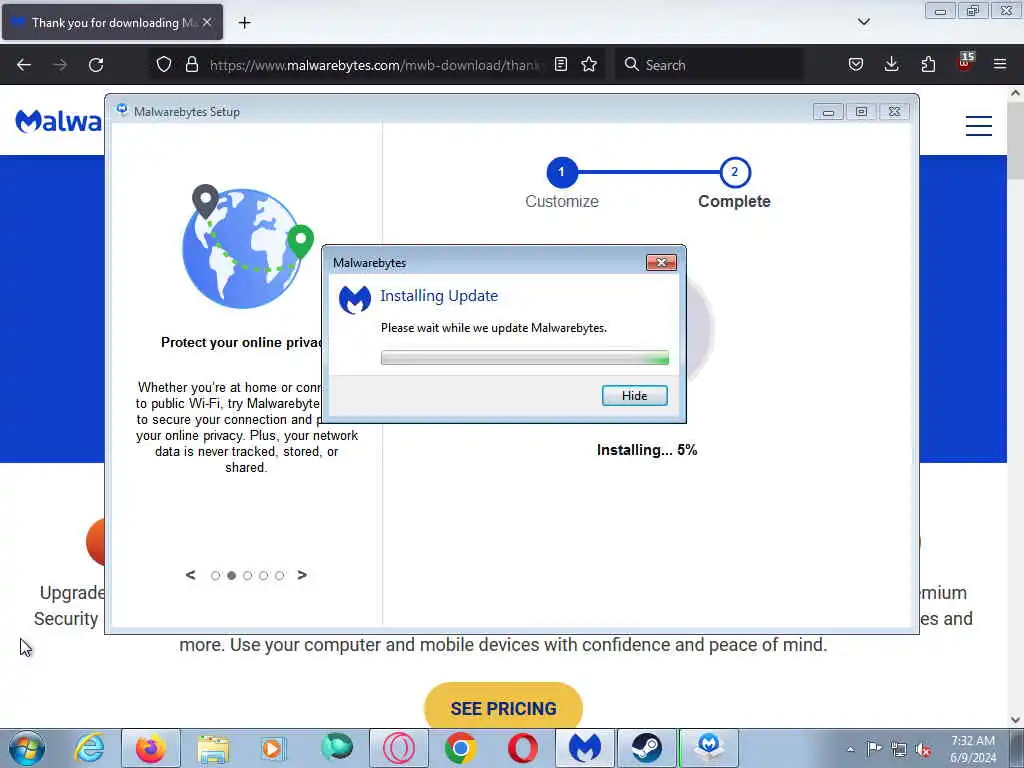Open the Extensions puzzle icon

(928, 65)
